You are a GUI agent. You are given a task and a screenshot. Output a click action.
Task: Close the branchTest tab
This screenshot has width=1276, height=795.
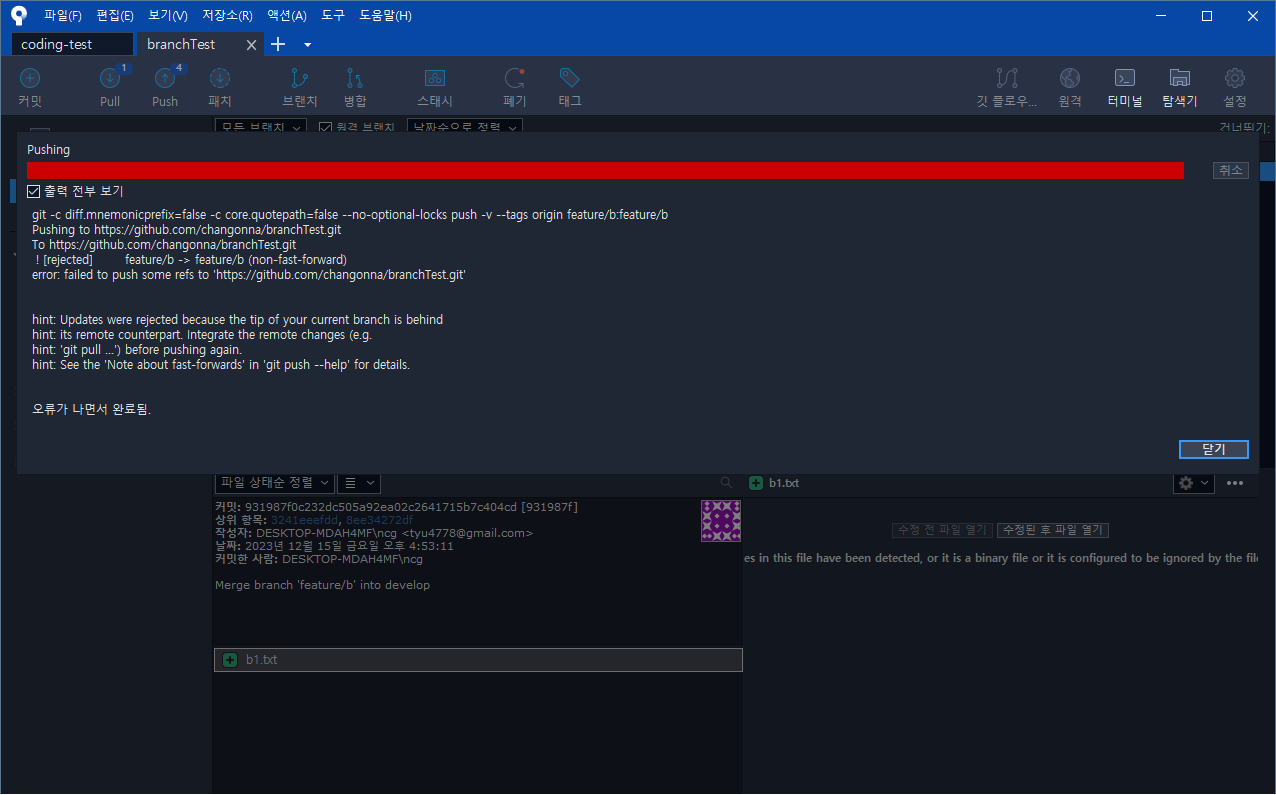(x=251, y=45)
